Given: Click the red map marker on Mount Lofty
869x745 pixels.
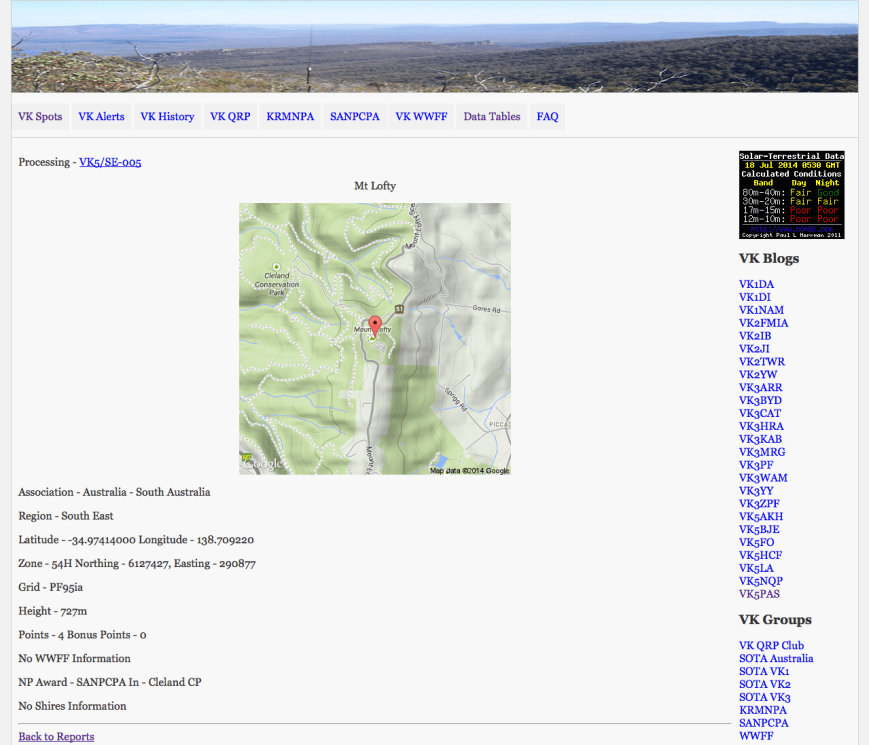Looking at the screenshot, I should [375, 324].
